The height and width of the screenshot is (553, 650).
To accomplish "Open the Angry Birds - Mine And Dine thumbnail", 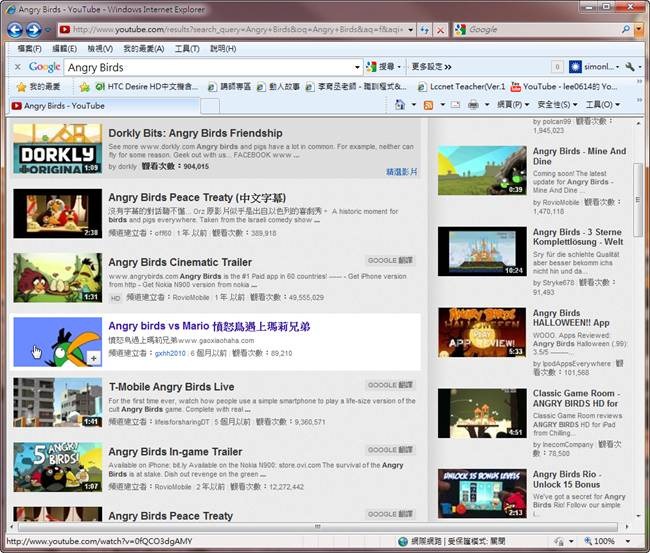I will (x=482, y=170).
